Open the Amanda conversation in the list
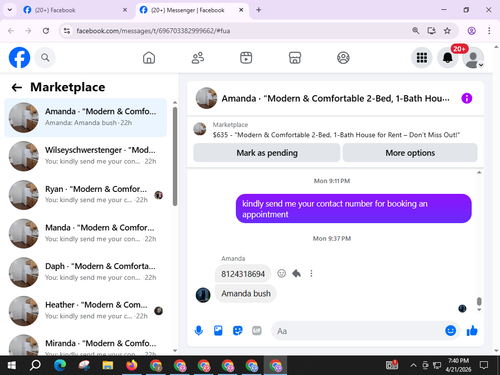The height and width of the screenshot is (375, 500). click(86, 117)
